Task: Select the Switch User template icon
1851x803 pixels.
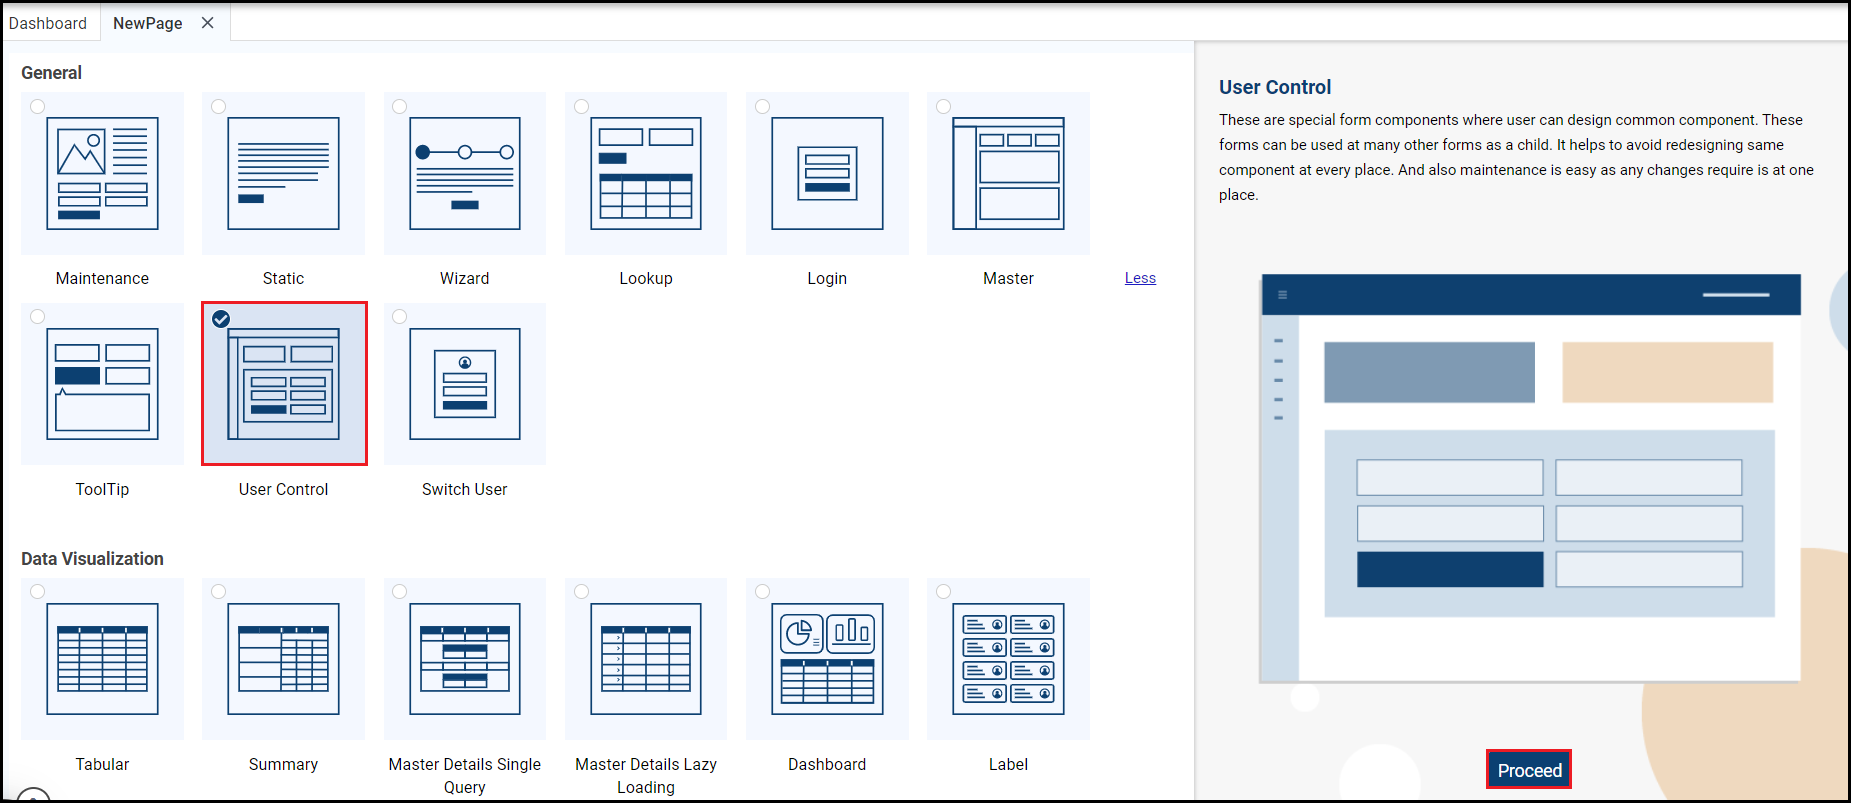Action: [x=465, y=384]
